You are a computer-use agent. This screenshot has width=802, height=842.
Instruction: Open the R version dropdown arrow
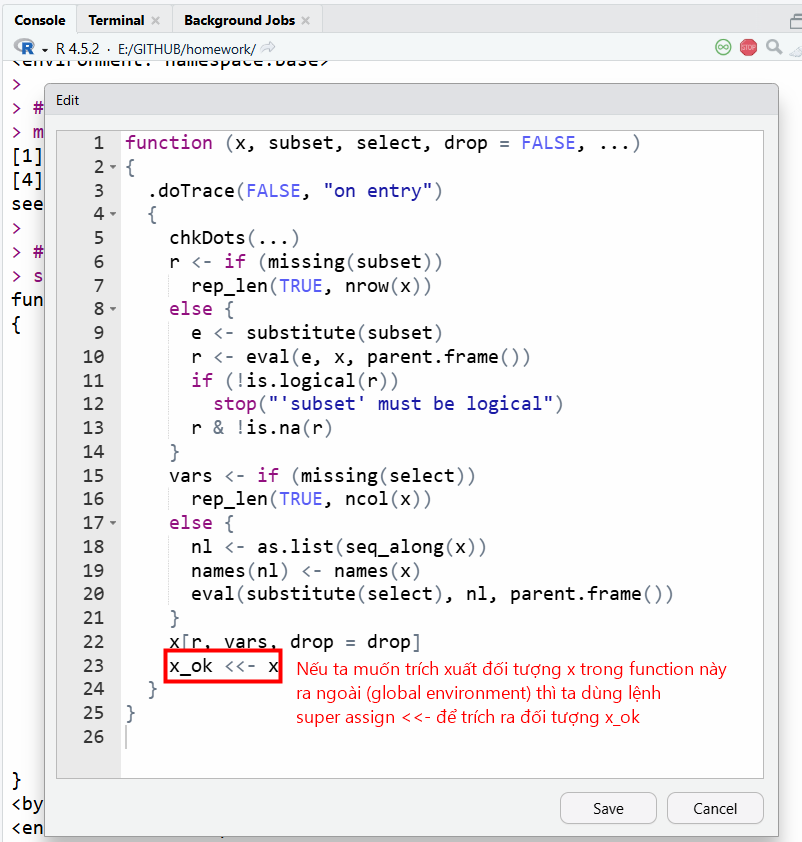pos(45,50)
